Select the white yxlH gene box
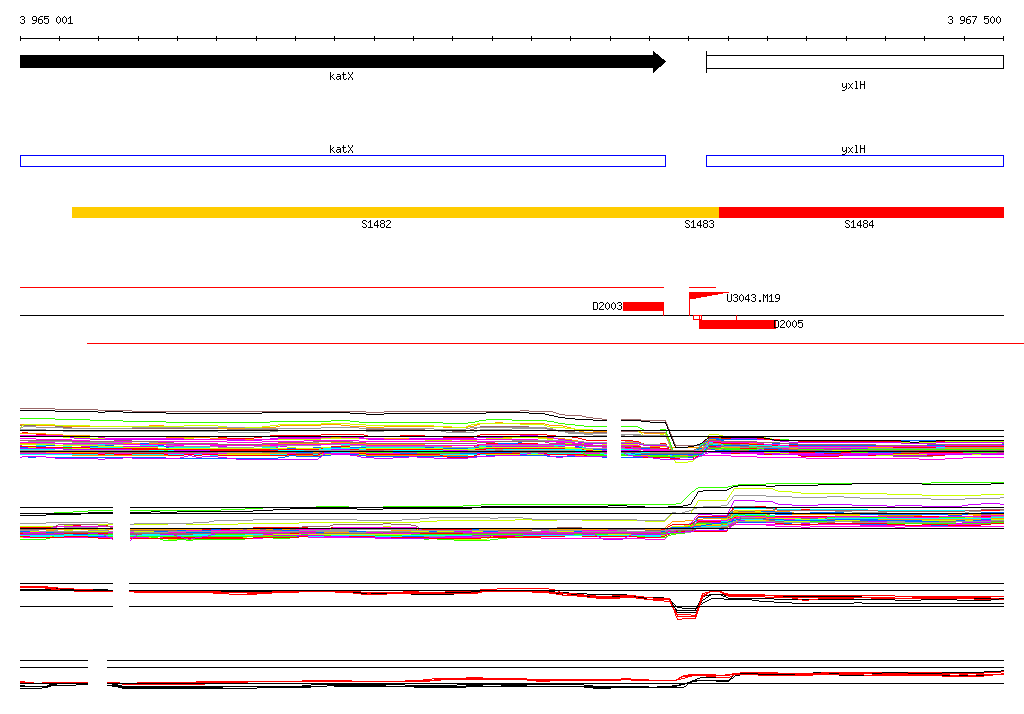 coord(855,62)
